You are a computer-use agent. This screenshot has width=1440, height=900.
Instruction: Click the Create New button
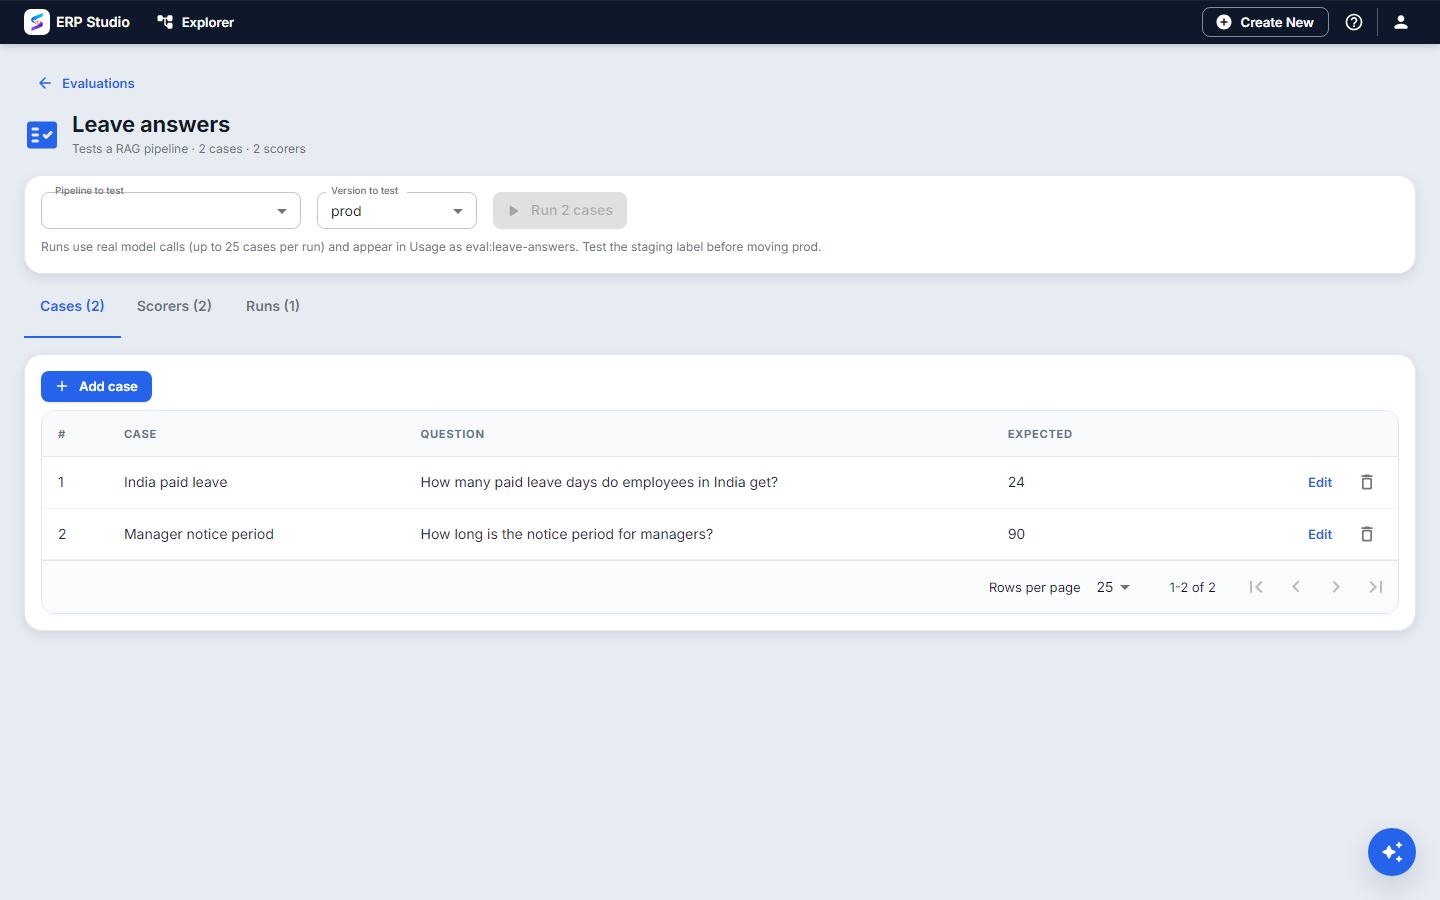click(x=1265, y=22)
